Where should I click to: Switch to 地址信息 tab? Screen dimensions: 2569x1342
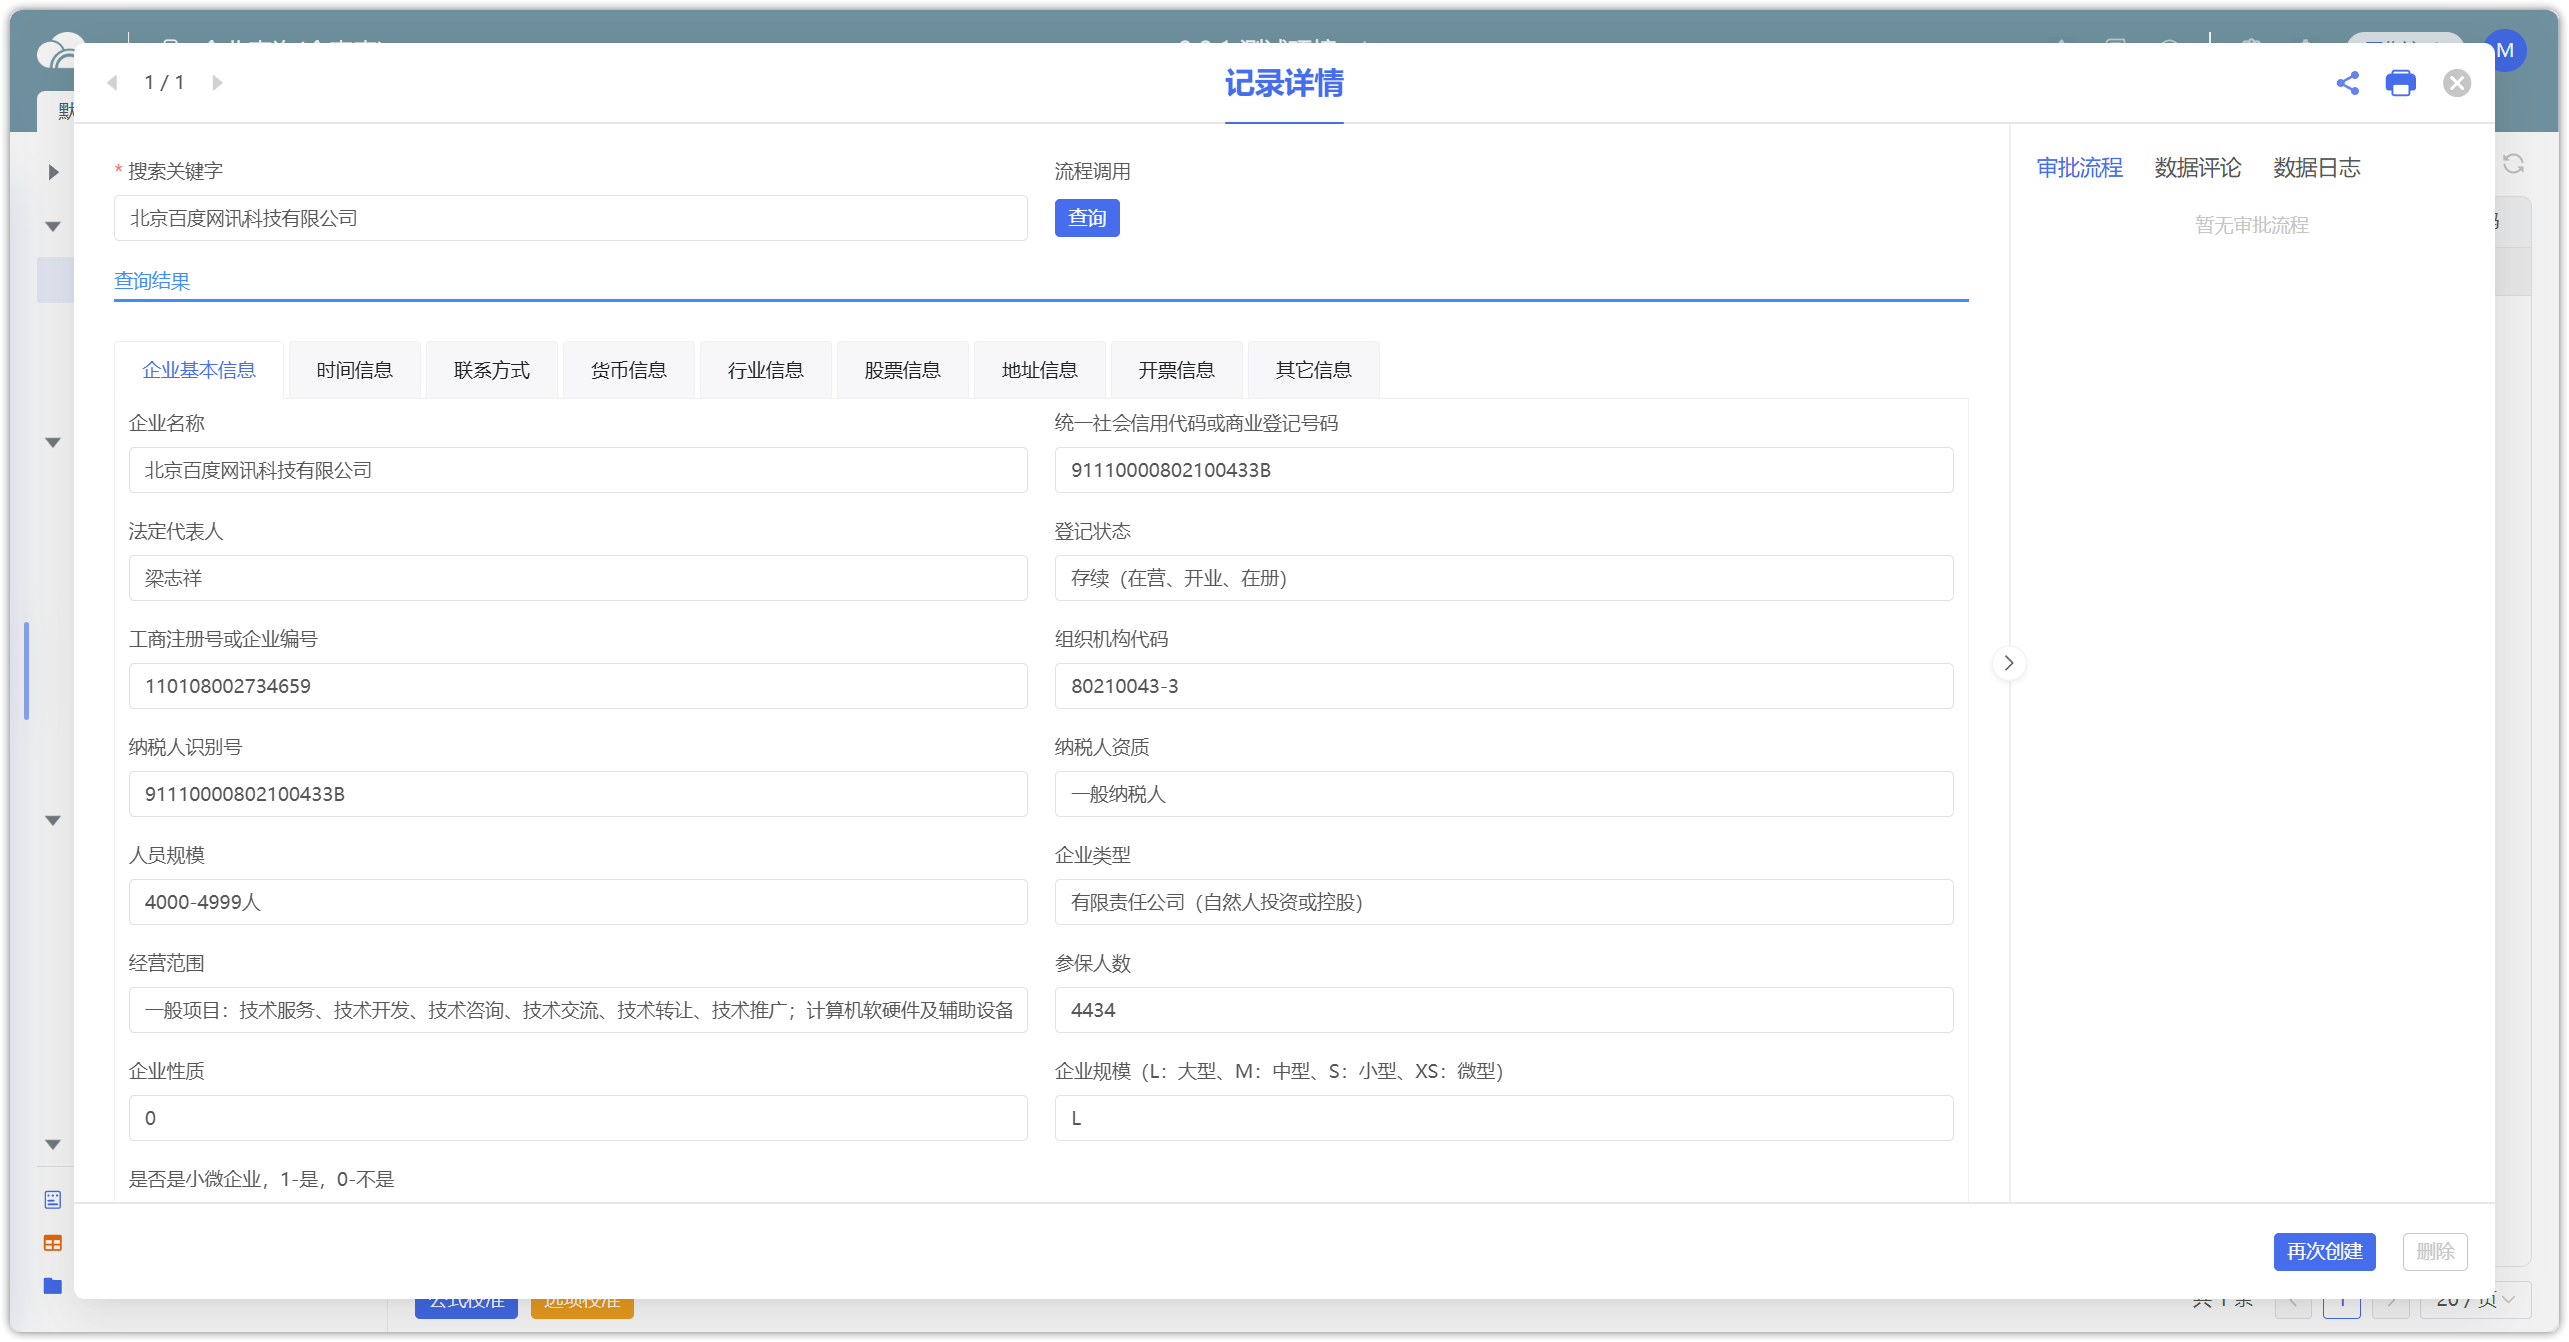point(1039,370)
